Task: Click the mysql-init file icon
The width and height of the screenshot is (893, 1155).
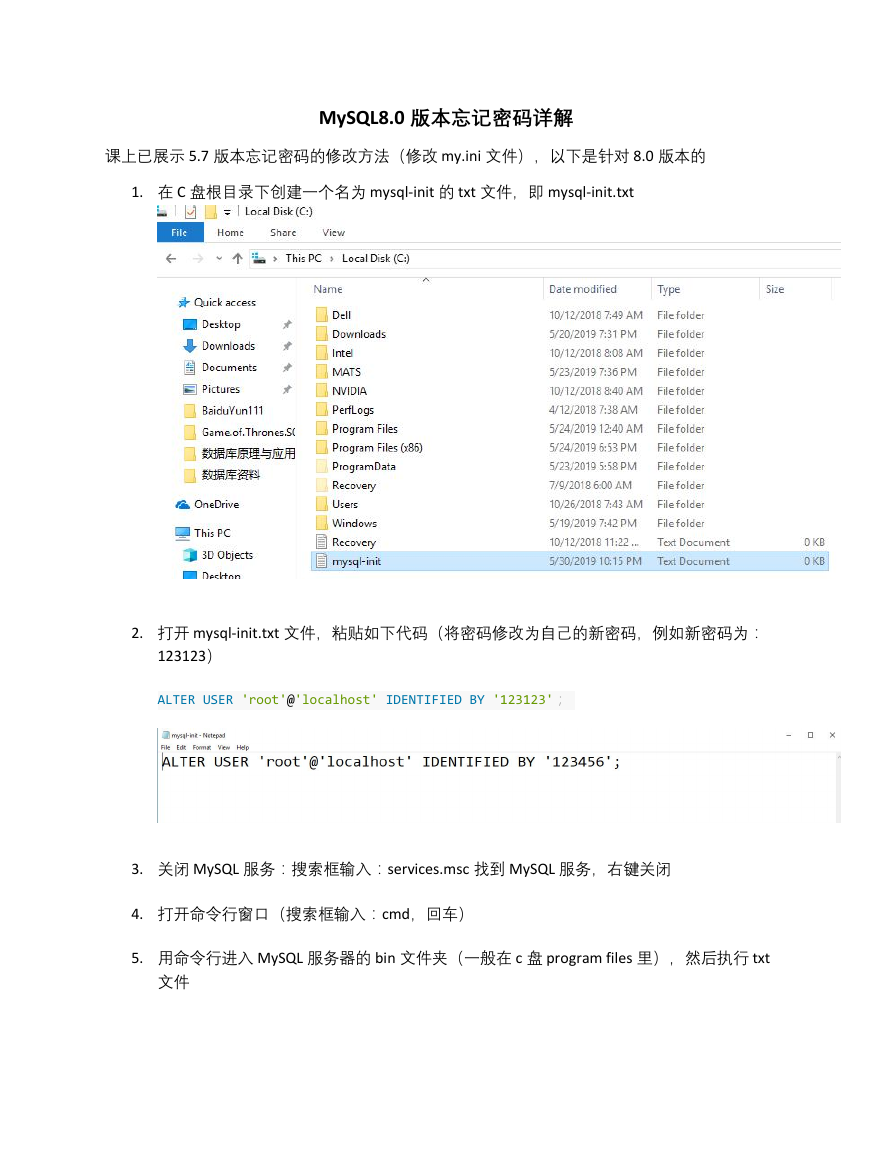Action: pyautogui.click(x=321, y=561)
